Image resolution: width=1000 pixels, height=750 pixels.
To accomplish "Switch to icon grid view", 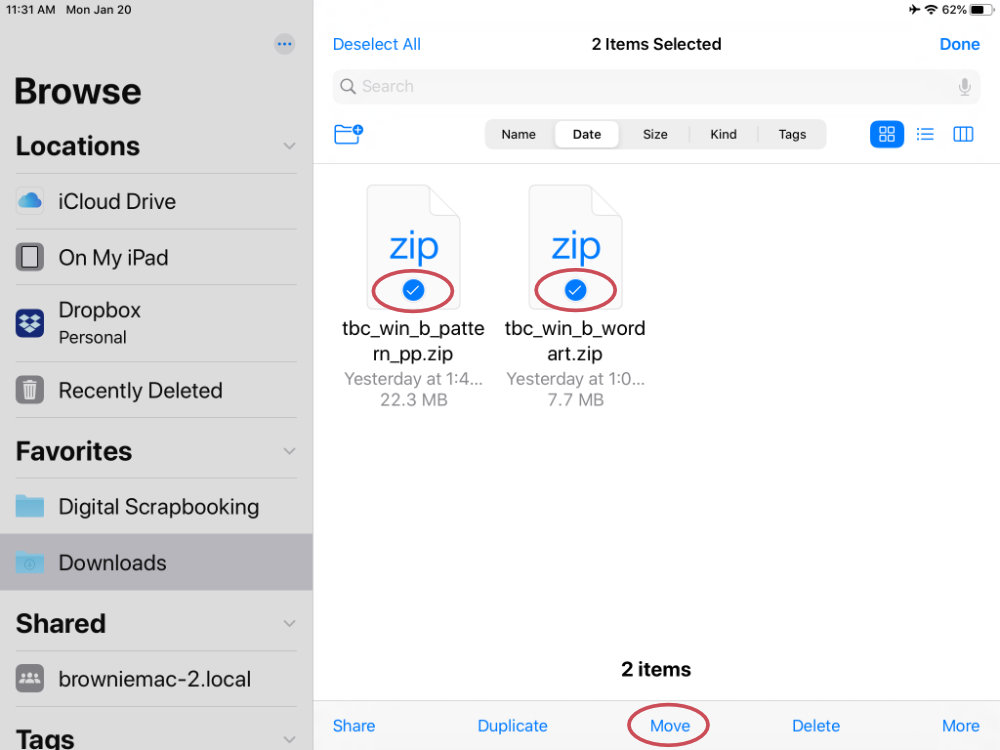I will tap(886, 134).
